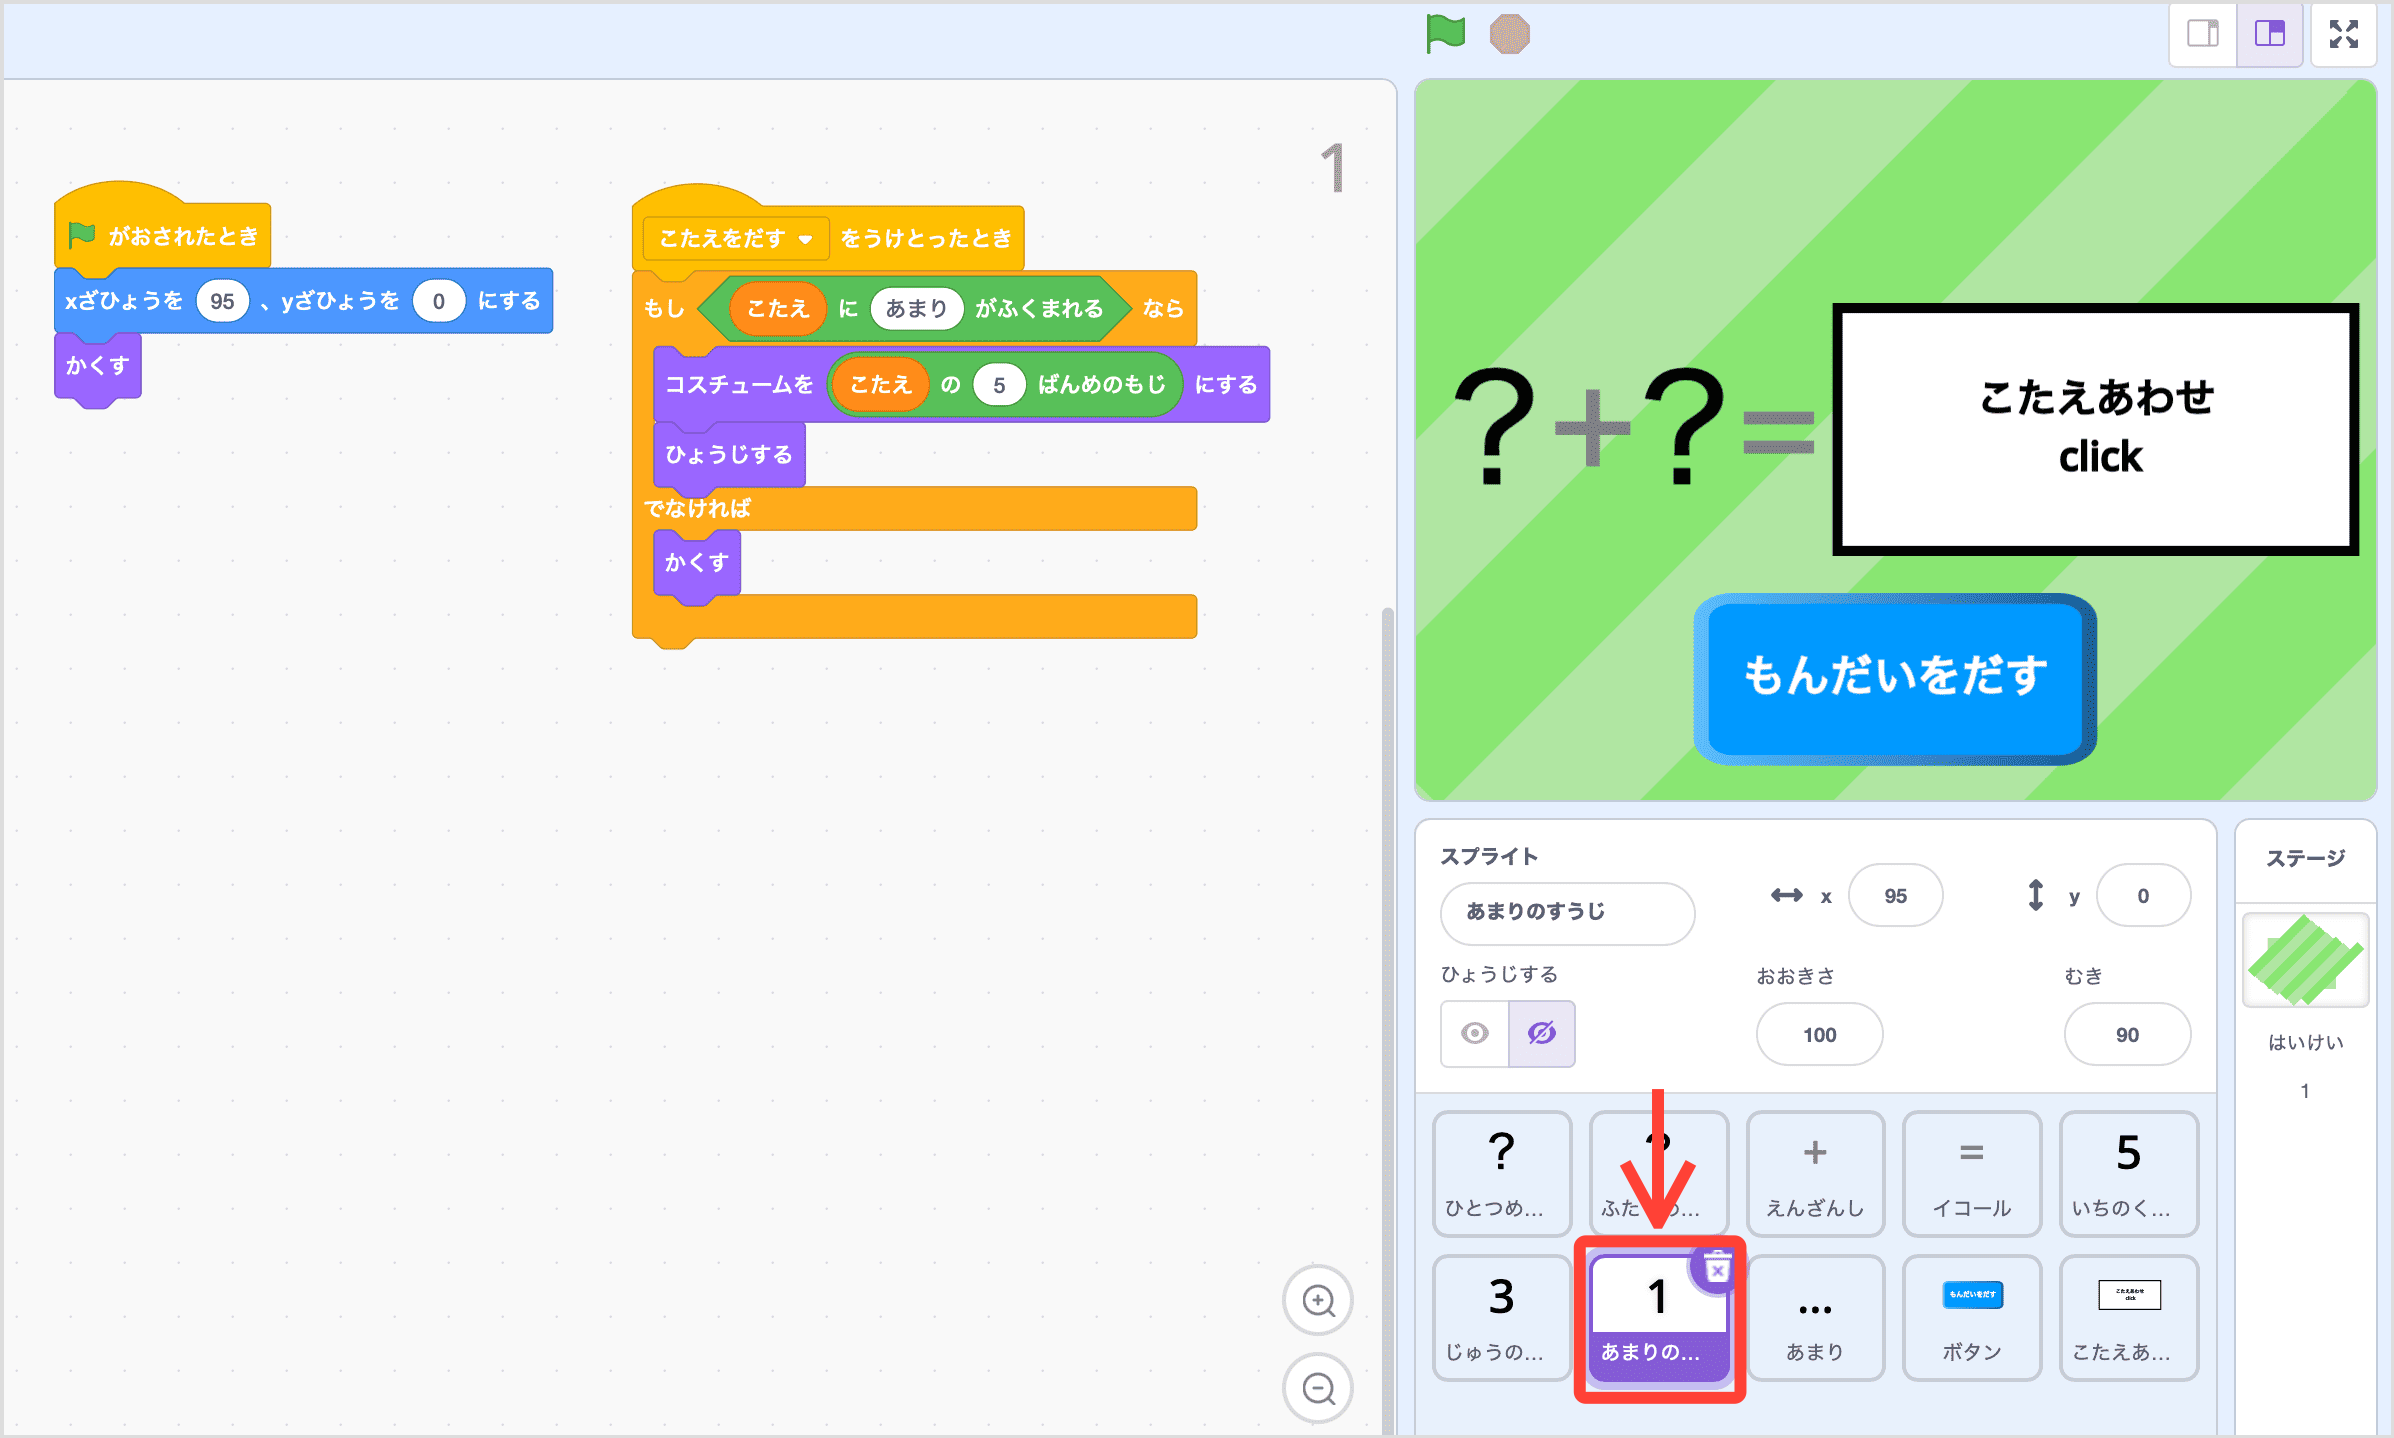The image size is (2394, 1438).
Task: Switch to the small stage layout
Action: point(2202,33)
